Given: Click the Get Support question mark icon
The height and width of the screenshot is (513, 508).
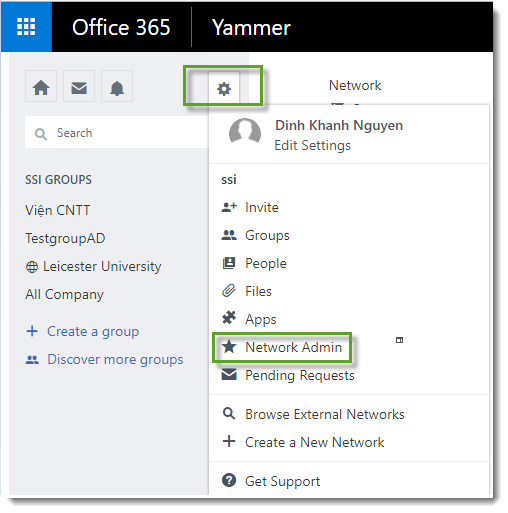Looking at the screenshot, I should 229,480.
